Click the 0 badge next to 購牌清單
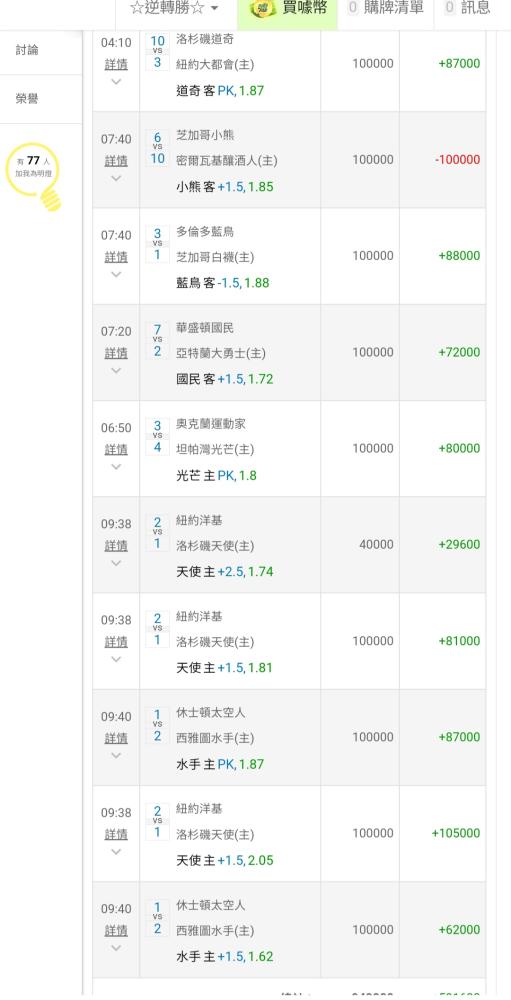511x1000 pixels. 353,8
